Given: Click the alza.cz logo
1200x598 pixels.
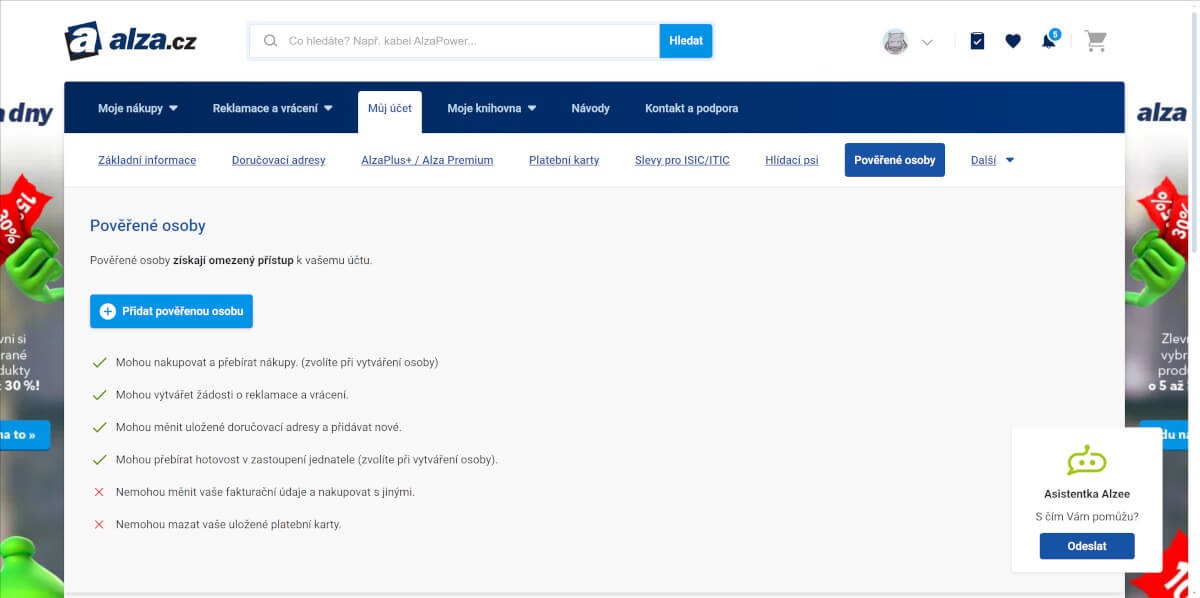Looking at the screenshot, I should [x=131, y=41].
